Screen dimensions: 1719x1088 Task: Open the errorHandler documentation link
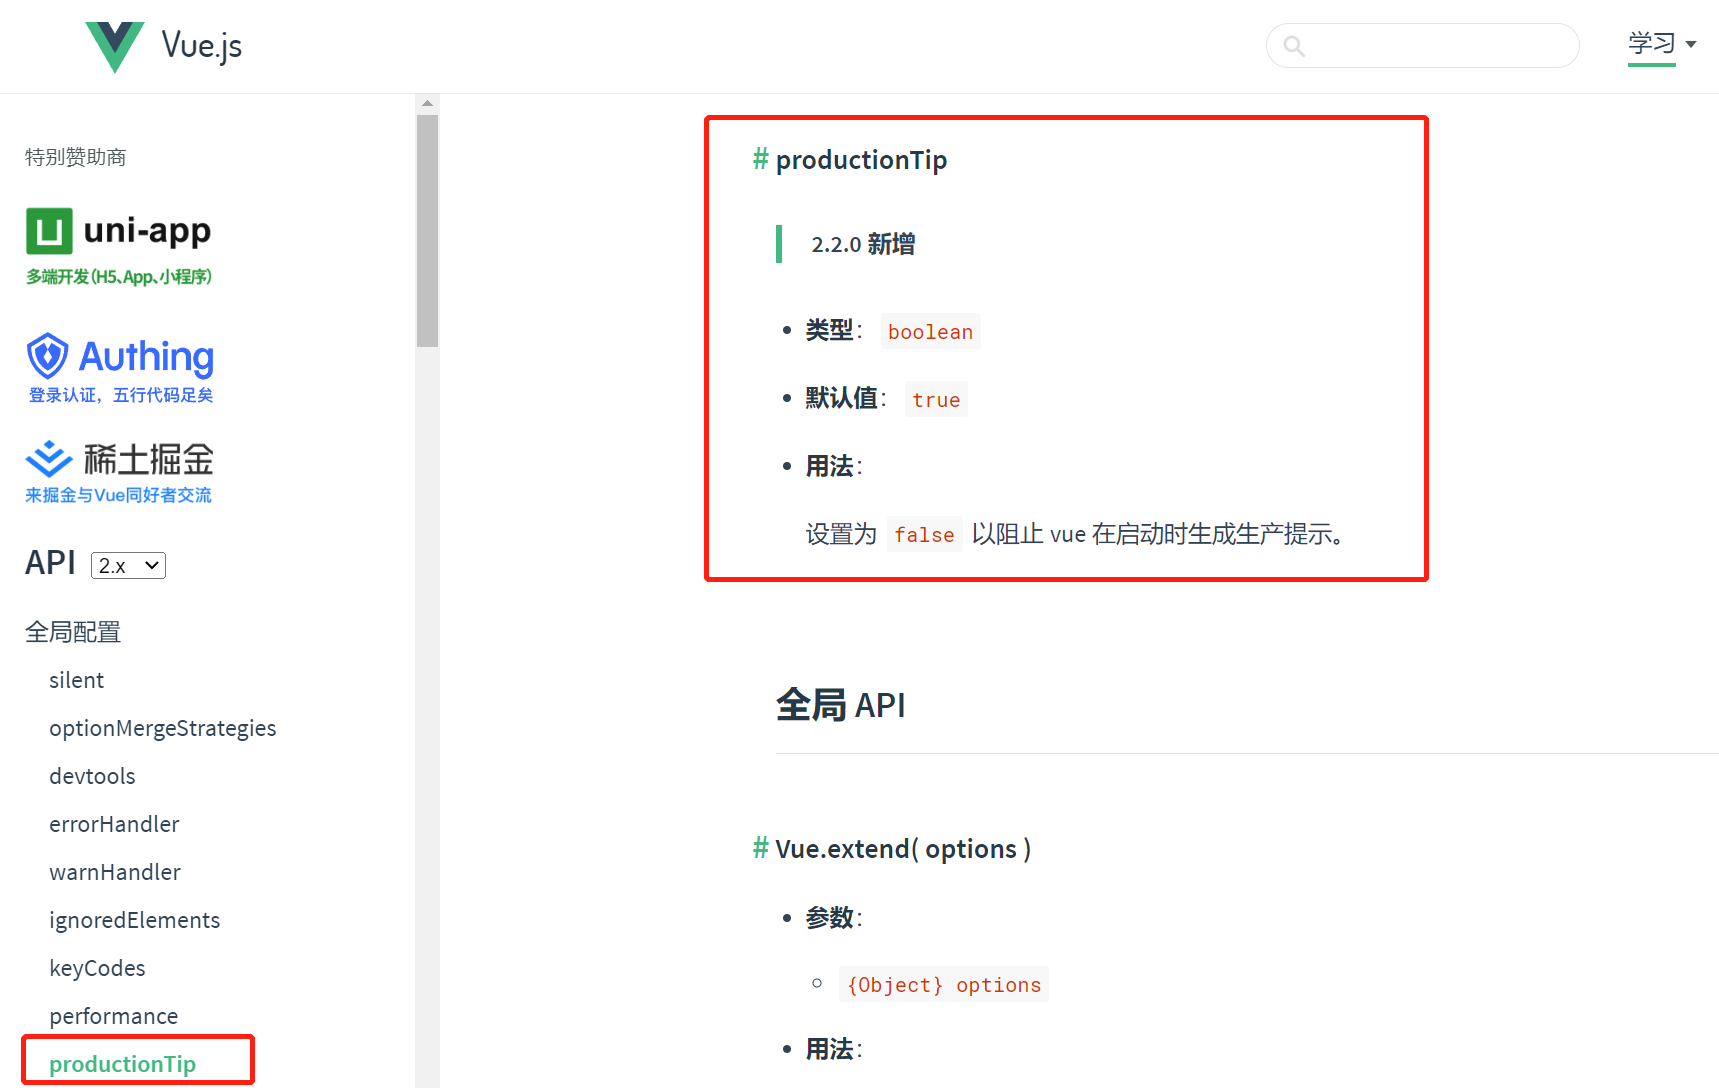click(114, 824)
